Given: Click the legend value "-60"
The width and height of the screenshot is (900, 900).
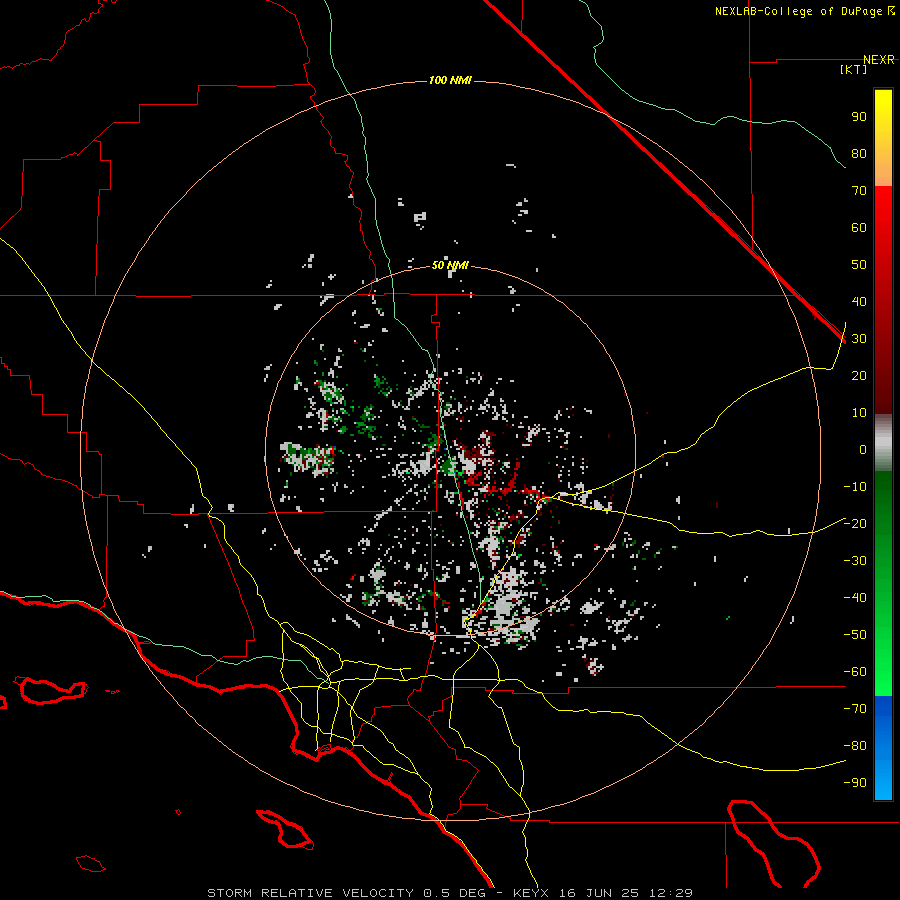Looking at the screenshot, I should click(x=855, y=672).
